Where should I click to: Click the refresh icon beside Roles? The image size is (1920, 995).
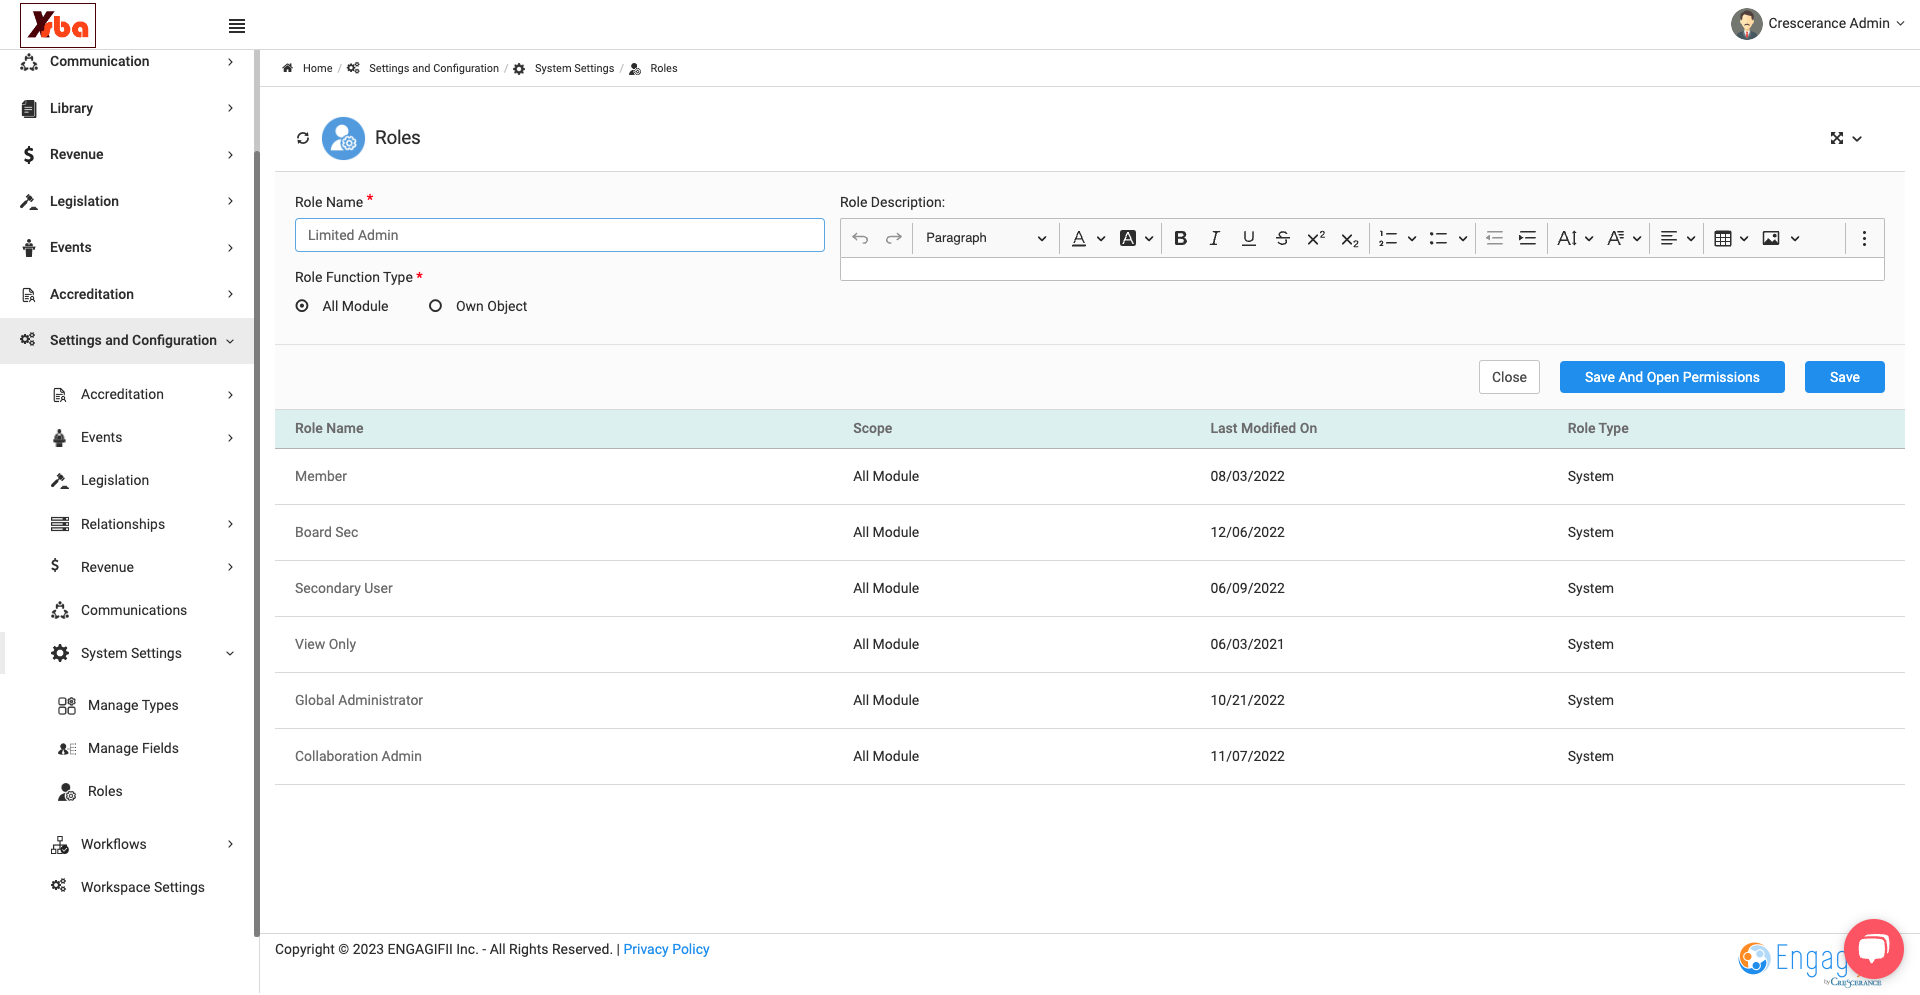click(303, 138)
